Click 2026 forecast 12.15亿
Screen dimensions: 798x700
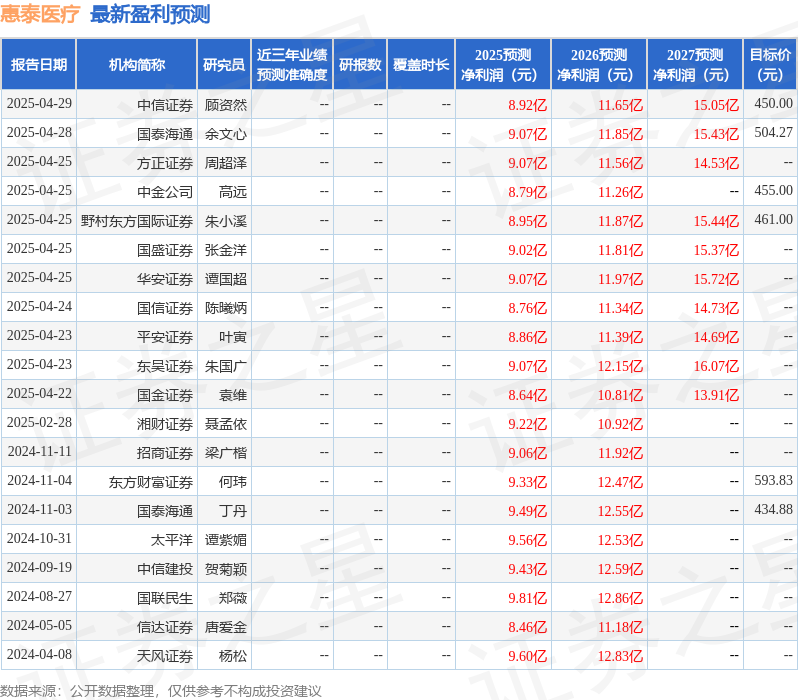pos(620,367)
